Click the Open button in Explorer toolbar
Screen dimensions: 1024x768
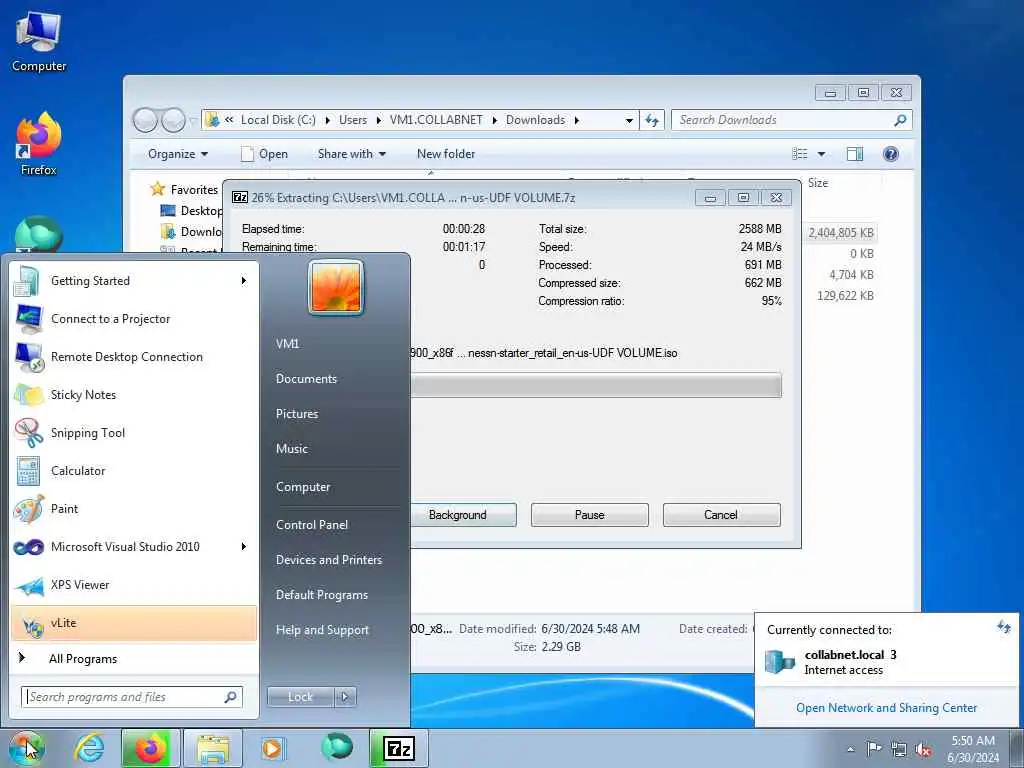tap(264, 154)
